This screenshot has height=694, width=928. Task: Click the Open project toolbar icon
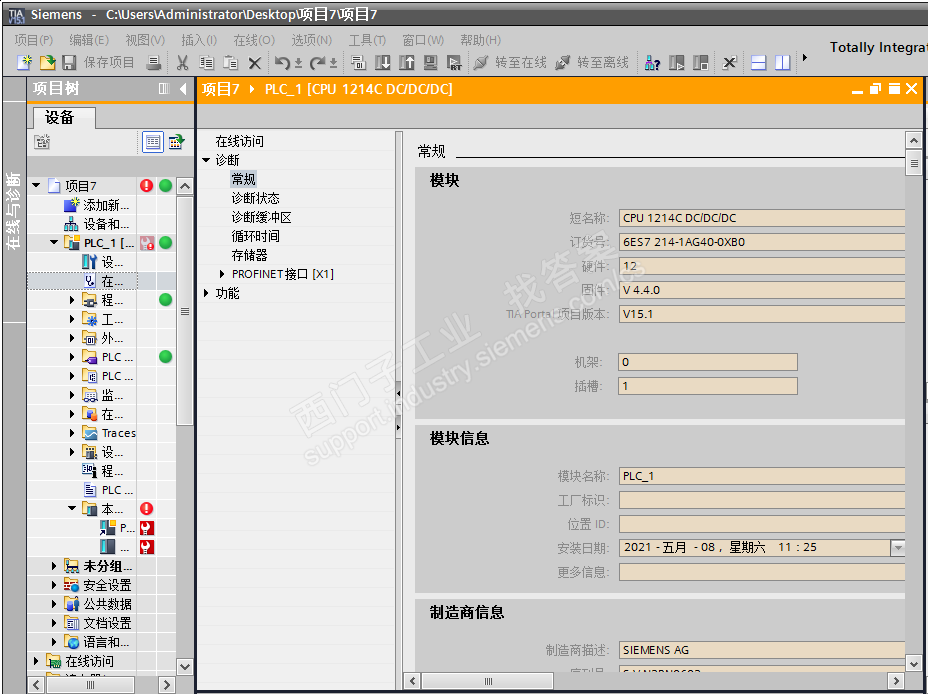coord(47,62)
